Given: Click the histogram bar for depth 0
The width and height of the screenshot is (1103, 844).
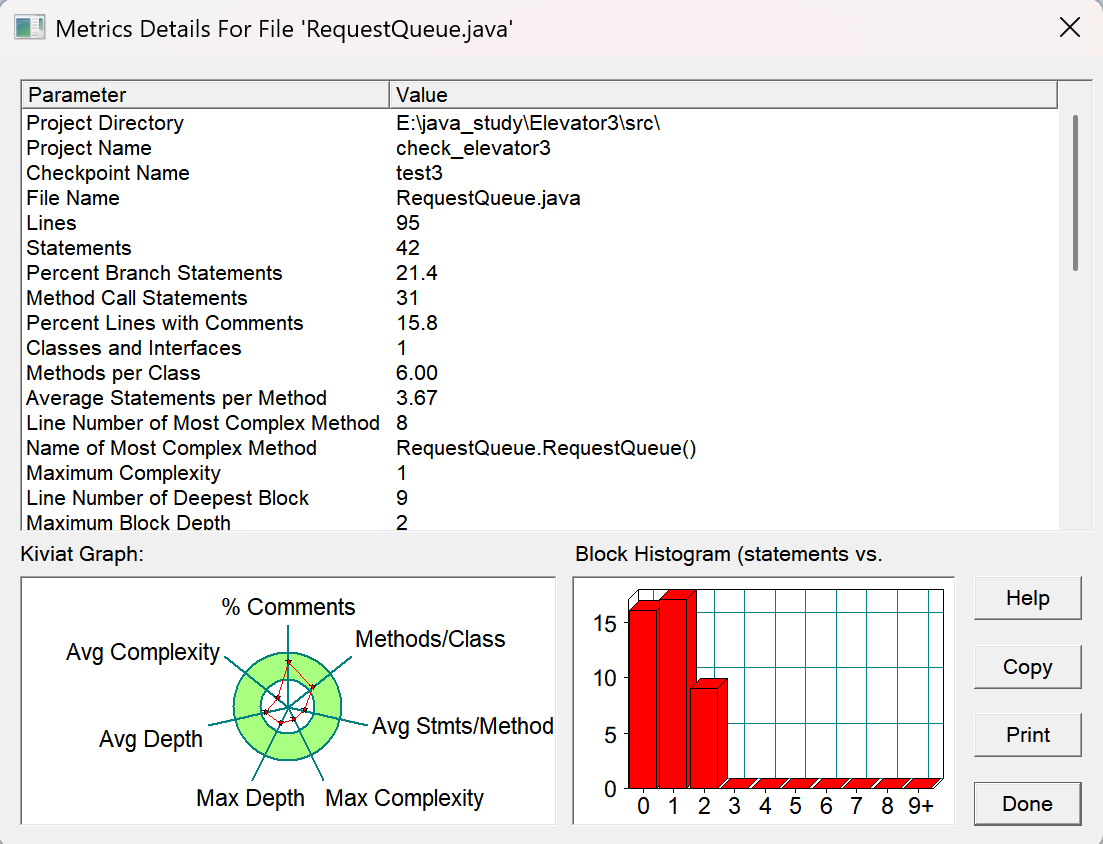Looking at the screenshot, I should coord(643,698).
